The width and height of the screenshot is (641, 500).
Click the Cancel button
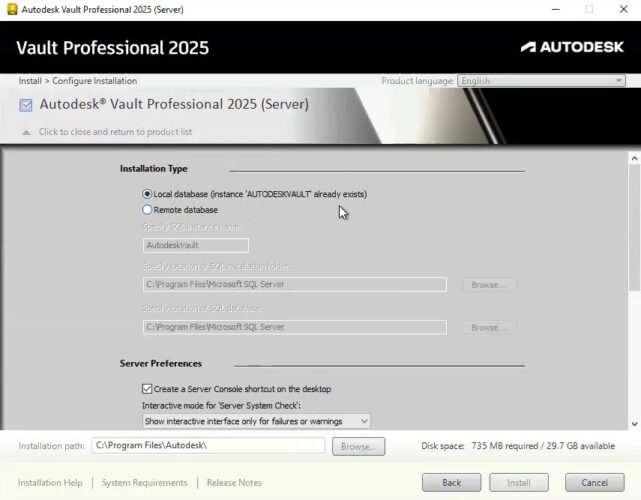click(594, 483)
